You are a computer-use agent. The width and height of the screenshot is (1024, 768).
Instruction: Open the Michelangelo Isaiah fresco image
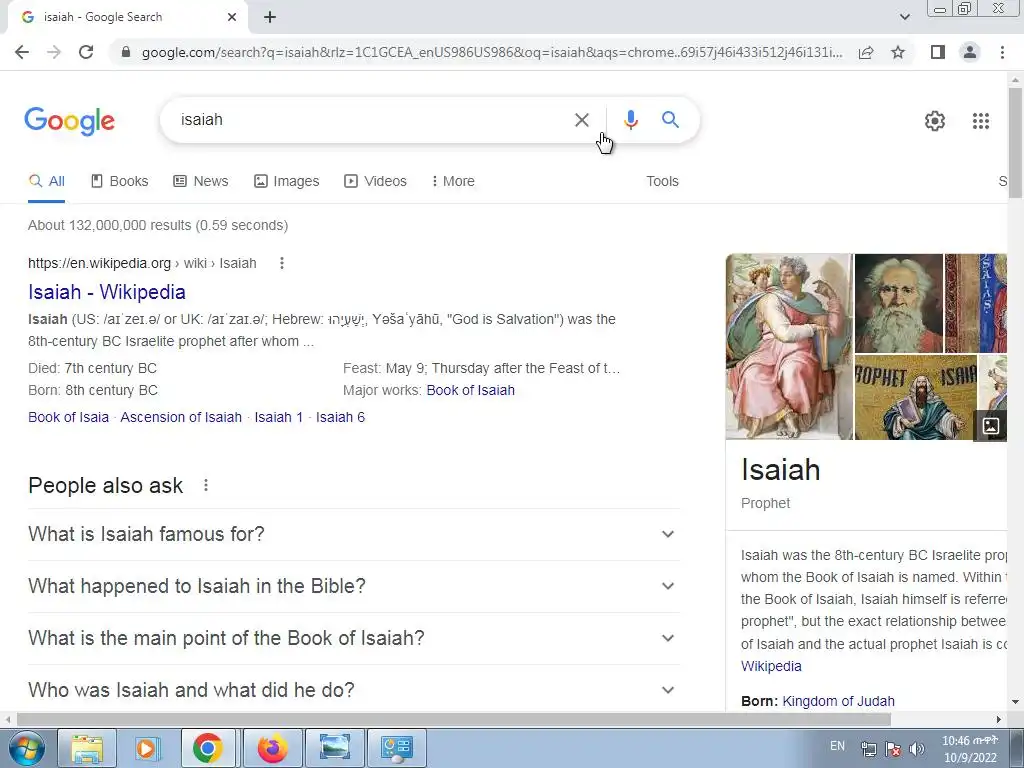789,347
